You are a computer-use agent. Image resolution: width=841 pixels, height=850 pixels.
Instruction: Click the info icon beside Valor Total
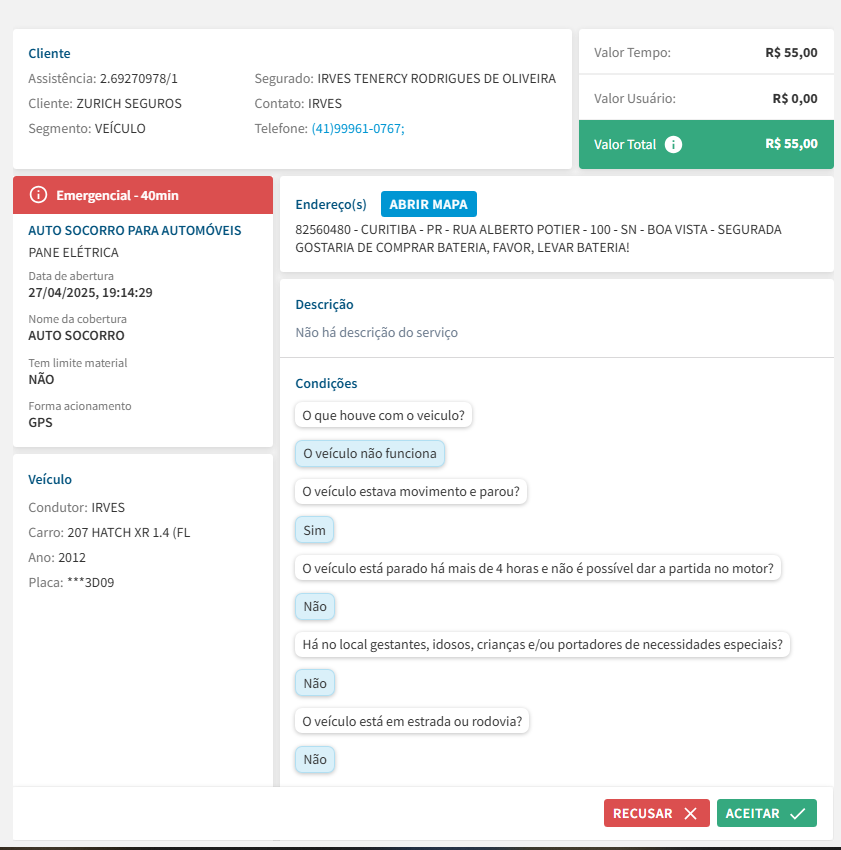click(x=674, y=144)
